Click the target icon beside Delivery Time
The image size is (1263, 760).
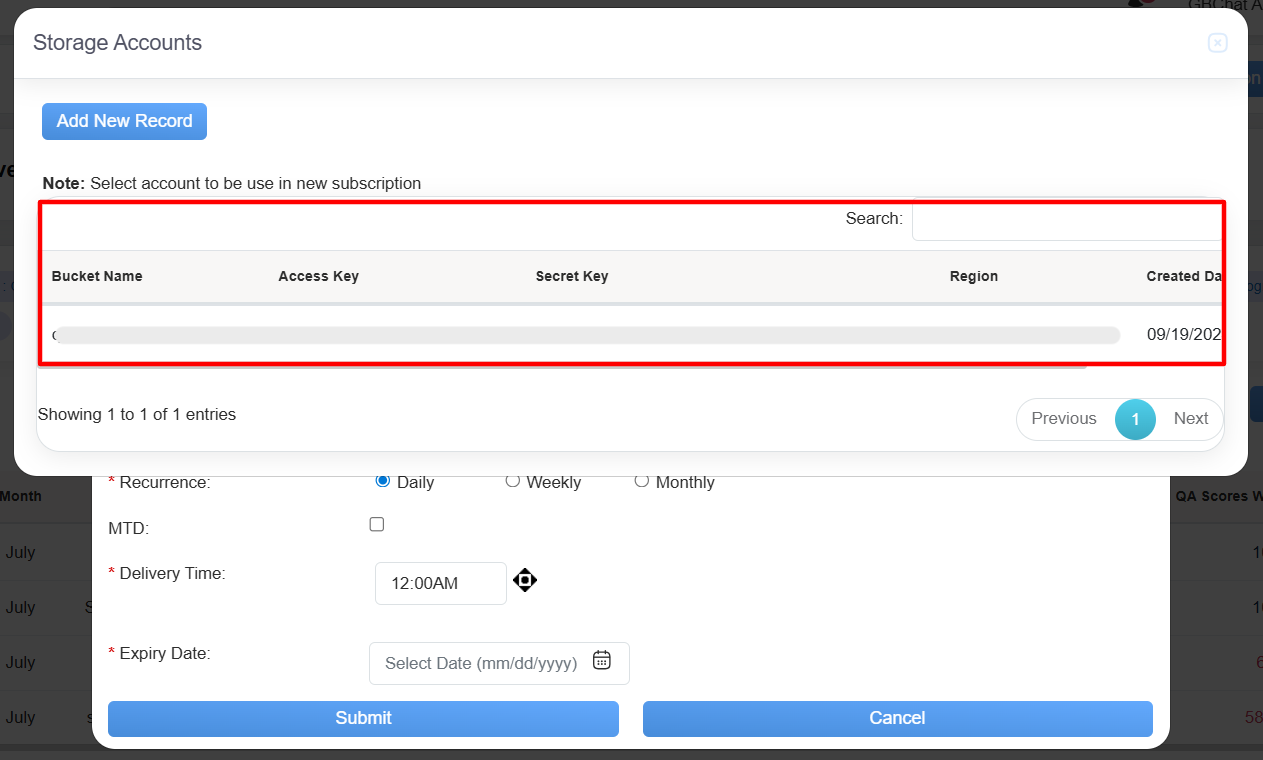tap(525, 580)
